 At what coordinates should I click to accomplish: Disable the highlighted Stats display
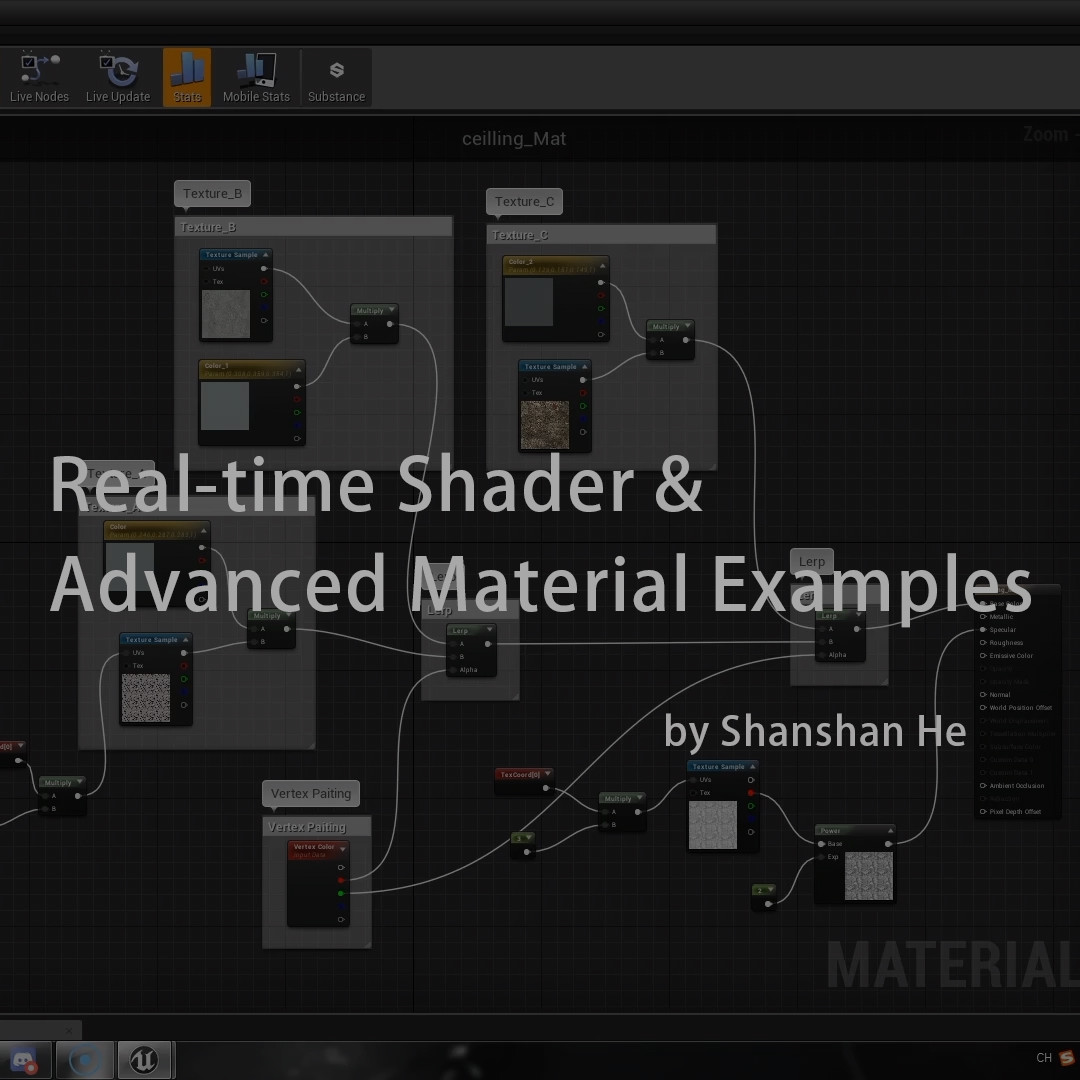coord(186,75)
